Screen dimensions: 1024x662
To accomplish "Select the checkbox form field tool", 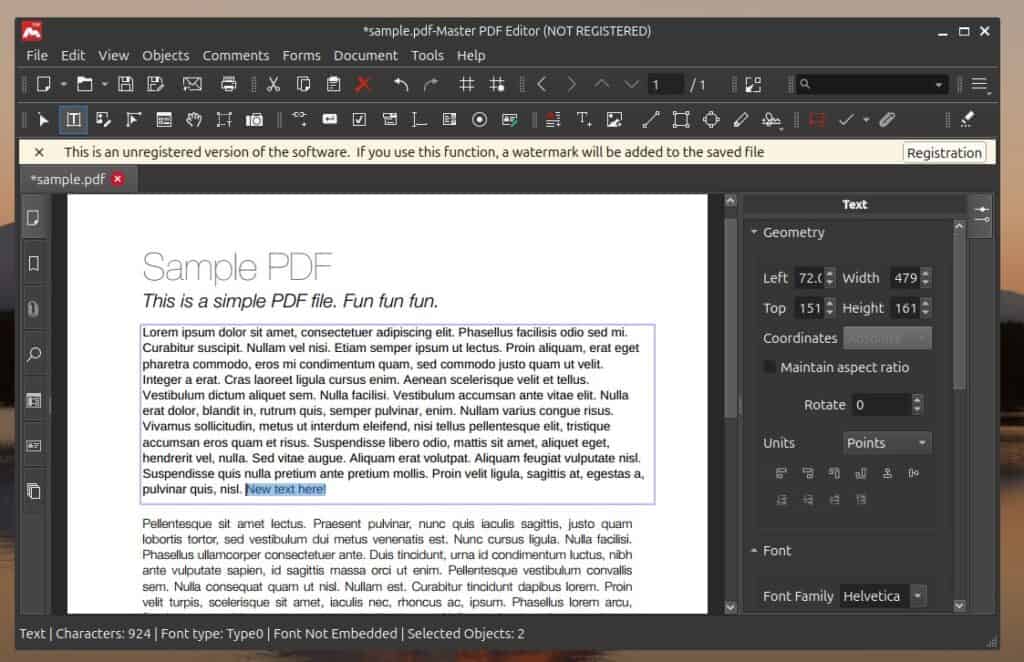I will (x=359, y=120).
